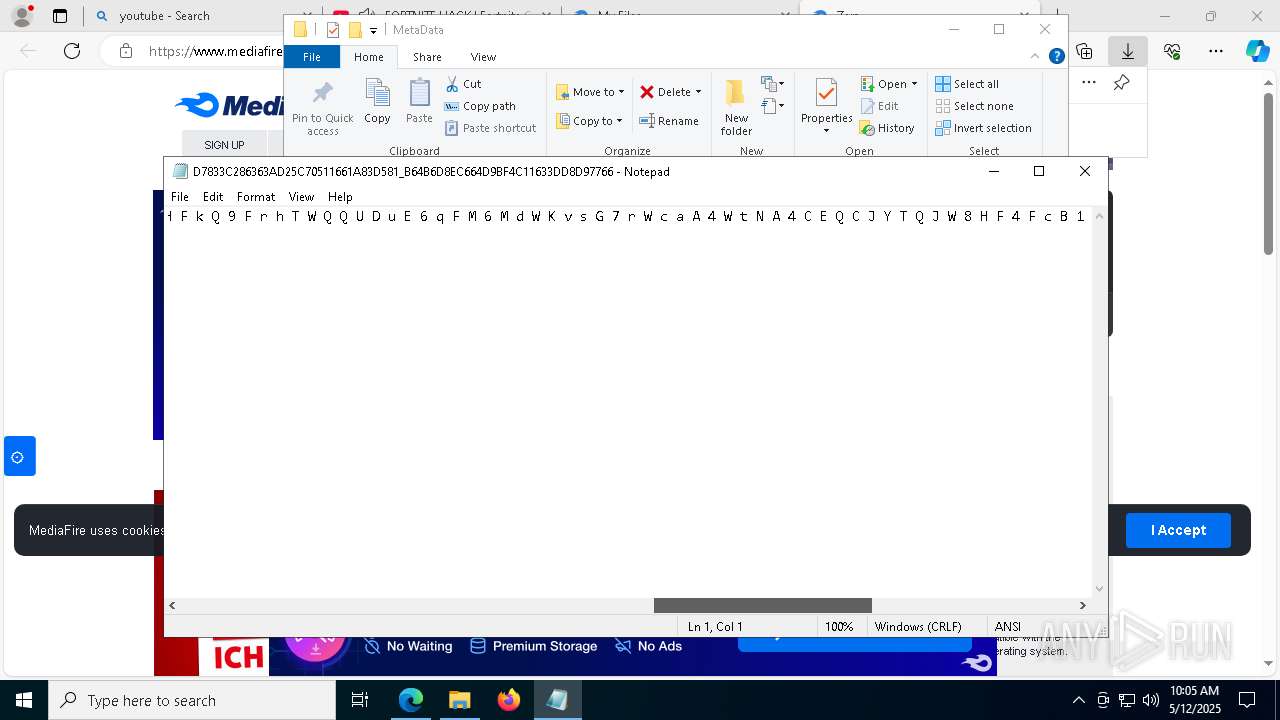Click Rename in Organize group
1280x720 pixels.
pyautogui.click(x=669, y=121)
